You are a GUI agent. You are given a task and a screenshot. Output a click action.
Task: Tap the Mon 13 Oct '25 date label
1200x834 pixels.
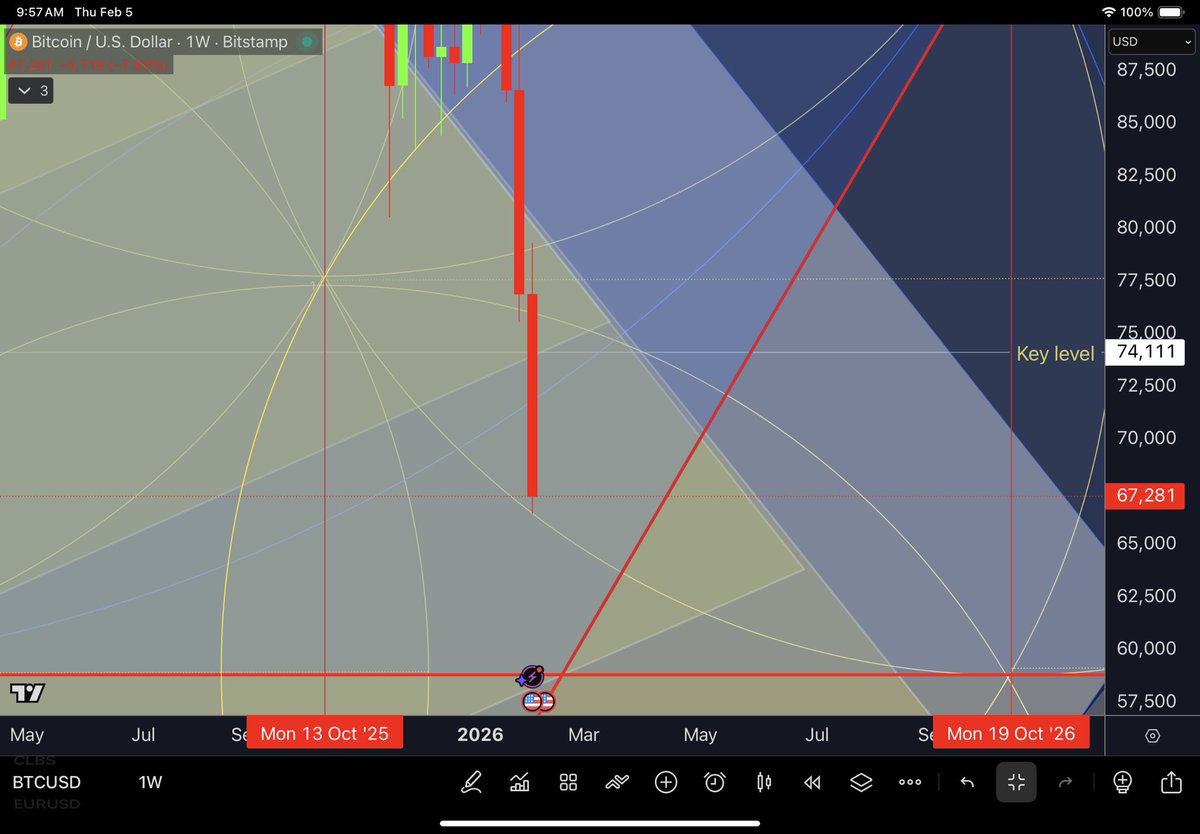[x=324, y=733]
